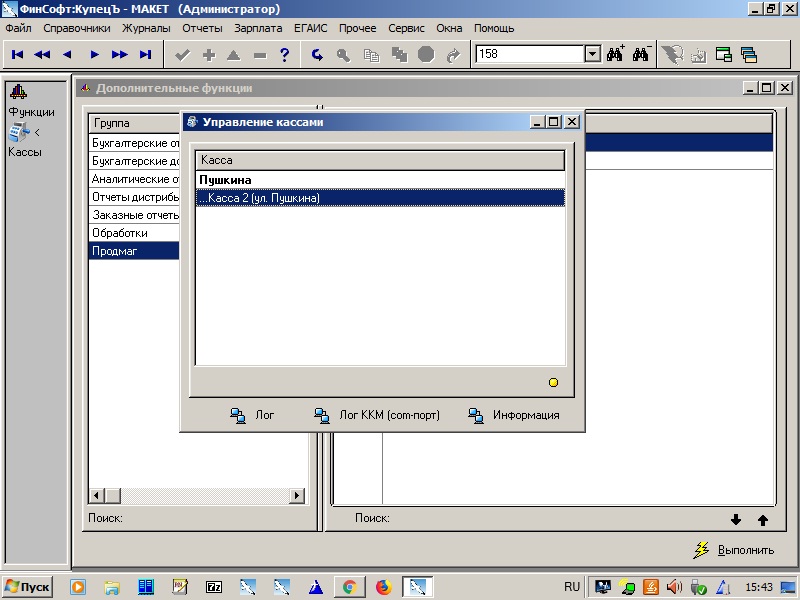
Task: Click the refresh arrow toolbar icon
Action: coord(318,55)
